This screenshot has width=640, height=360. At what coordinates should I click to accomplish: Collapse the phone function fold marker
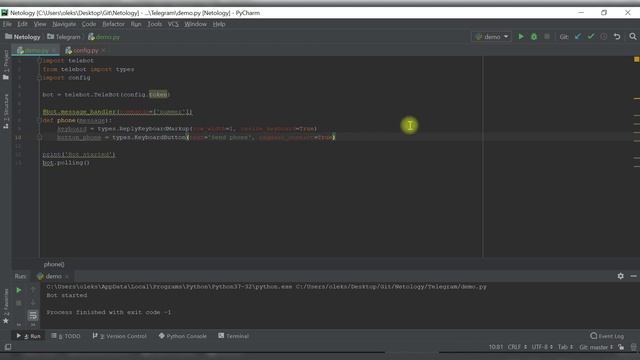click(x=40, y=120)
